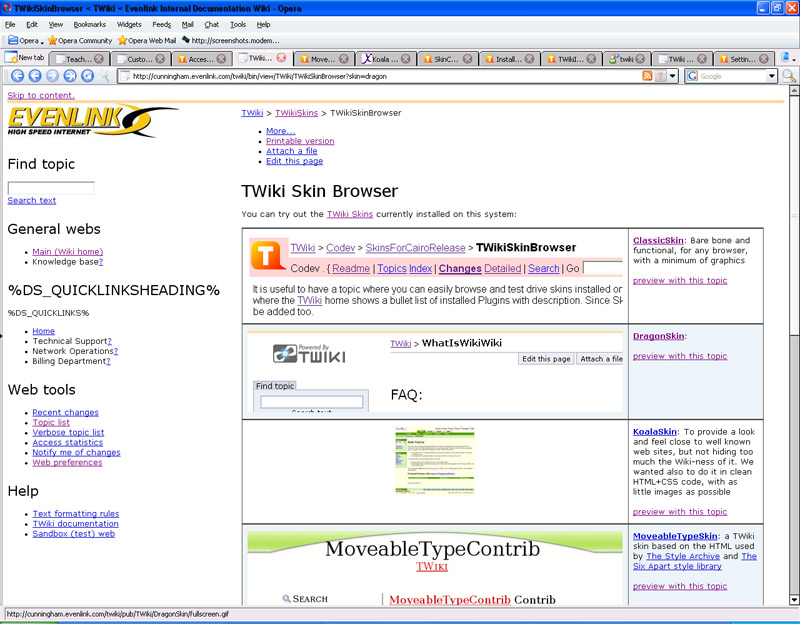Click the Wand password icon
Viewport: 800px width, 624px height.
coord(105,76)
